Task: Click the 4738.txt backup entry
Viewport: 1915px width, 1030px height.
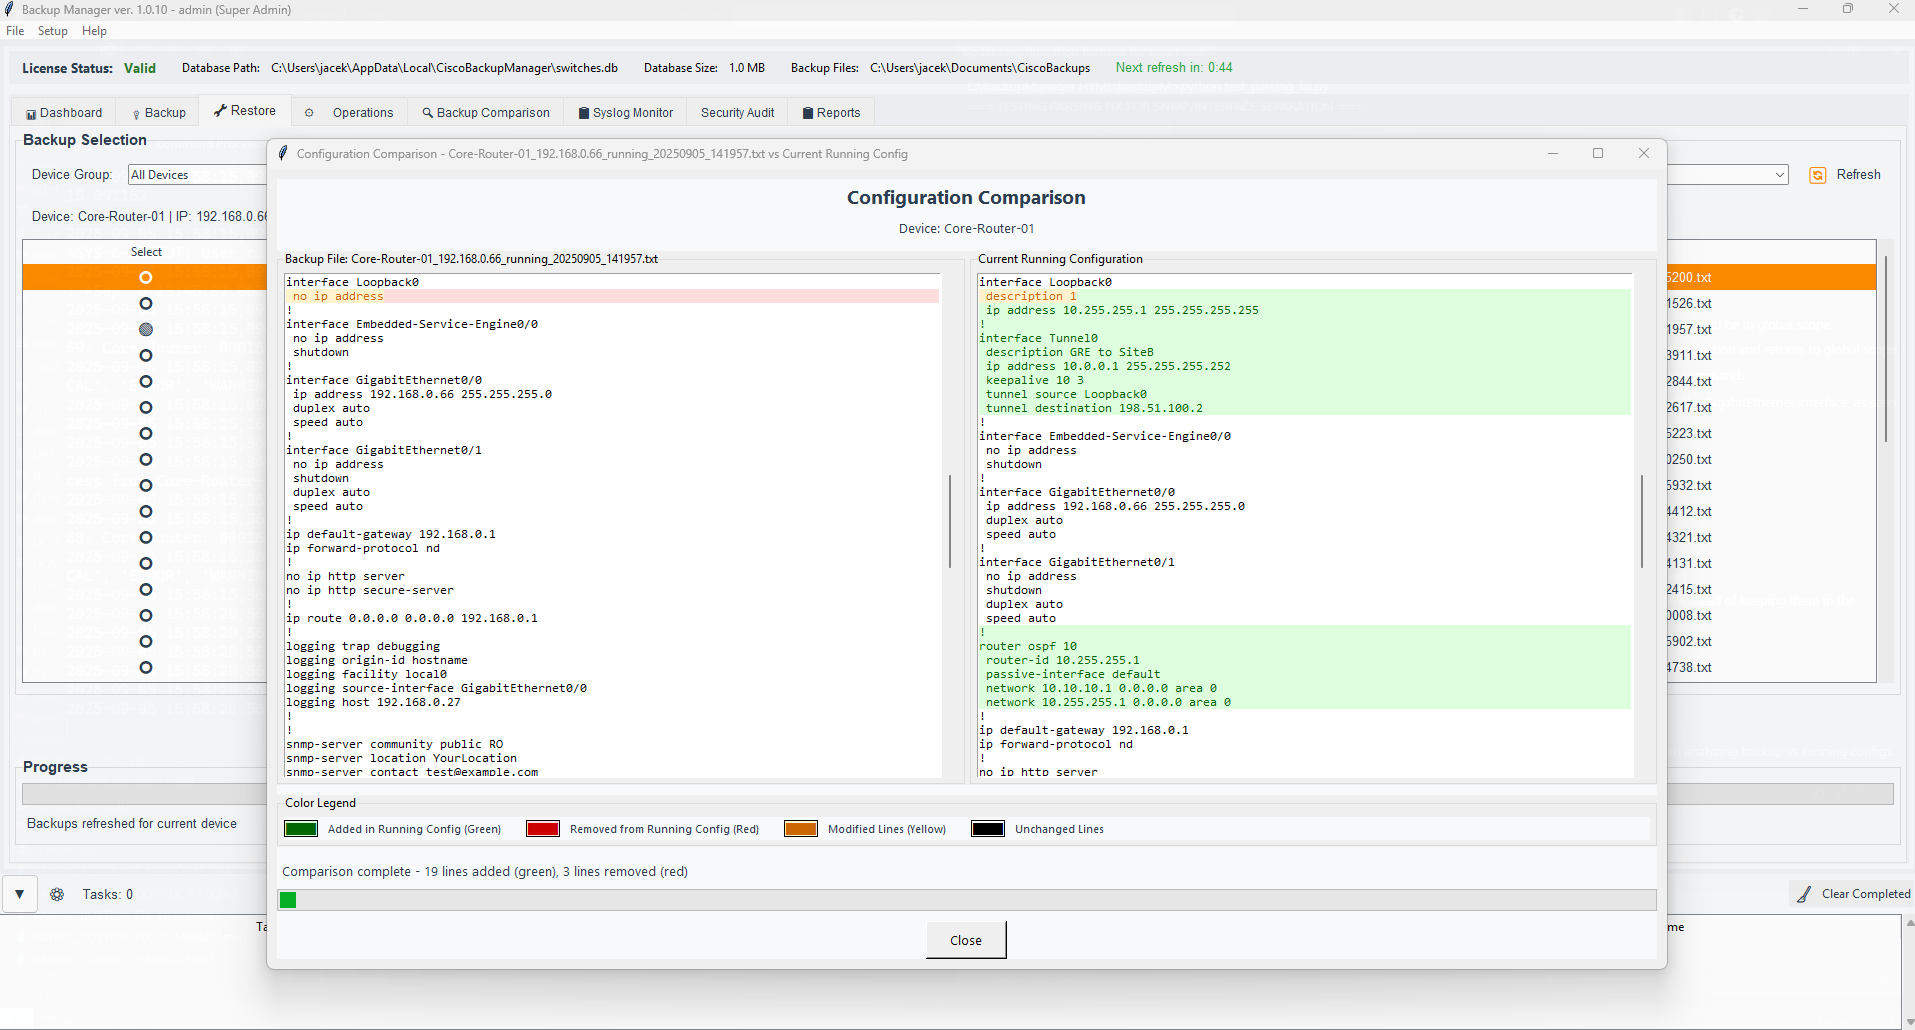Action: [x=1689, y=667]
